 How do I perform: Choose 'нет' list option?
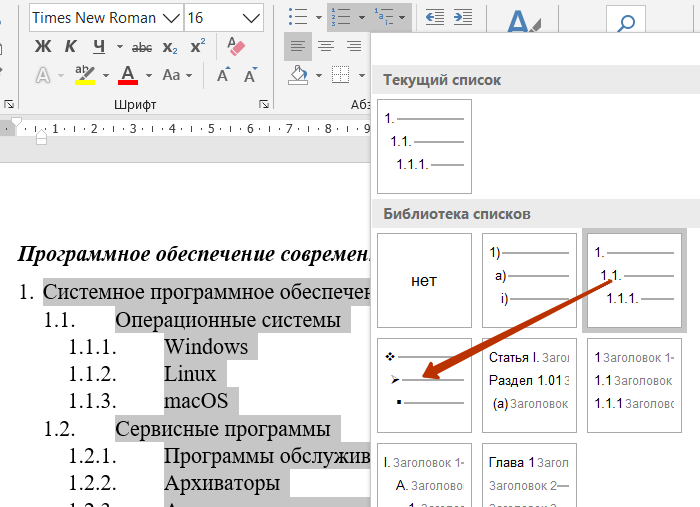424,280
